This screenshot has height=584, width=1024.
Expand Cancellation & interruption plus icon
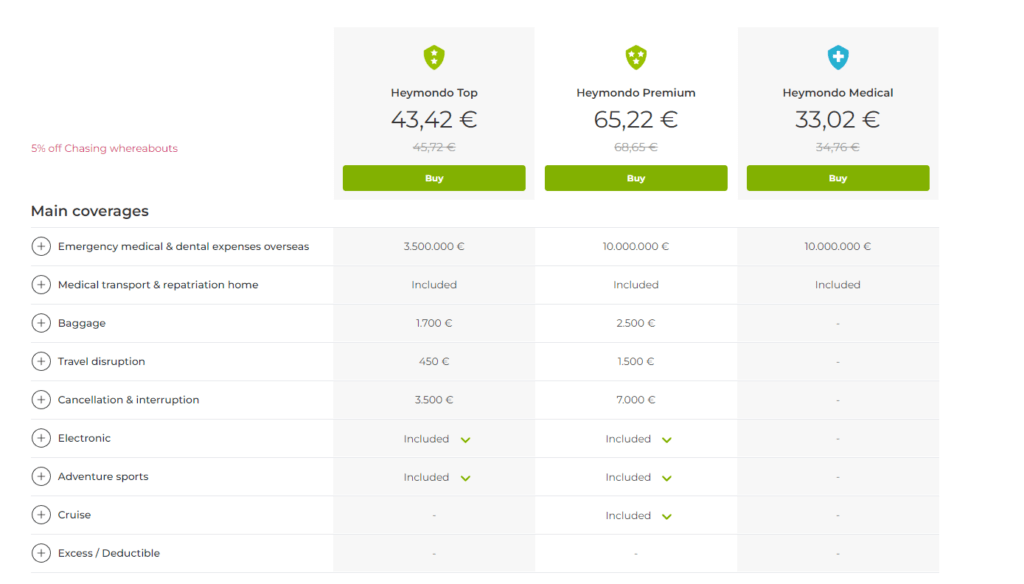(x=41, y=400)
